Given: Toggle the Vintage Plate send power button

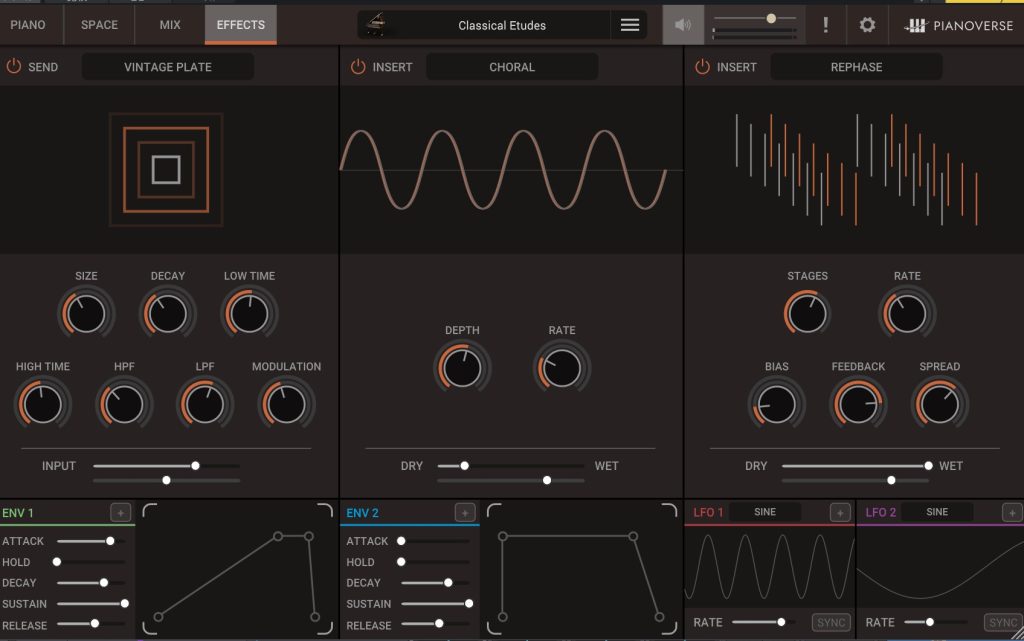Looking at the screenshot, I should [14, 67].
